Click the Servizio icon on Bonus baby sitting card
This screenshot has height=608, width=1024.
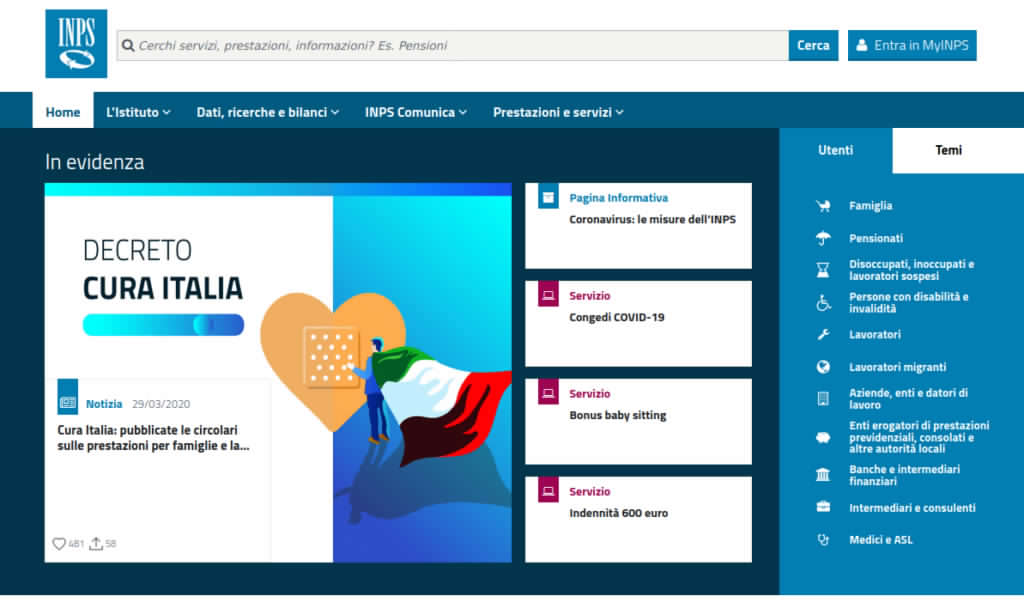coord(548,392)
